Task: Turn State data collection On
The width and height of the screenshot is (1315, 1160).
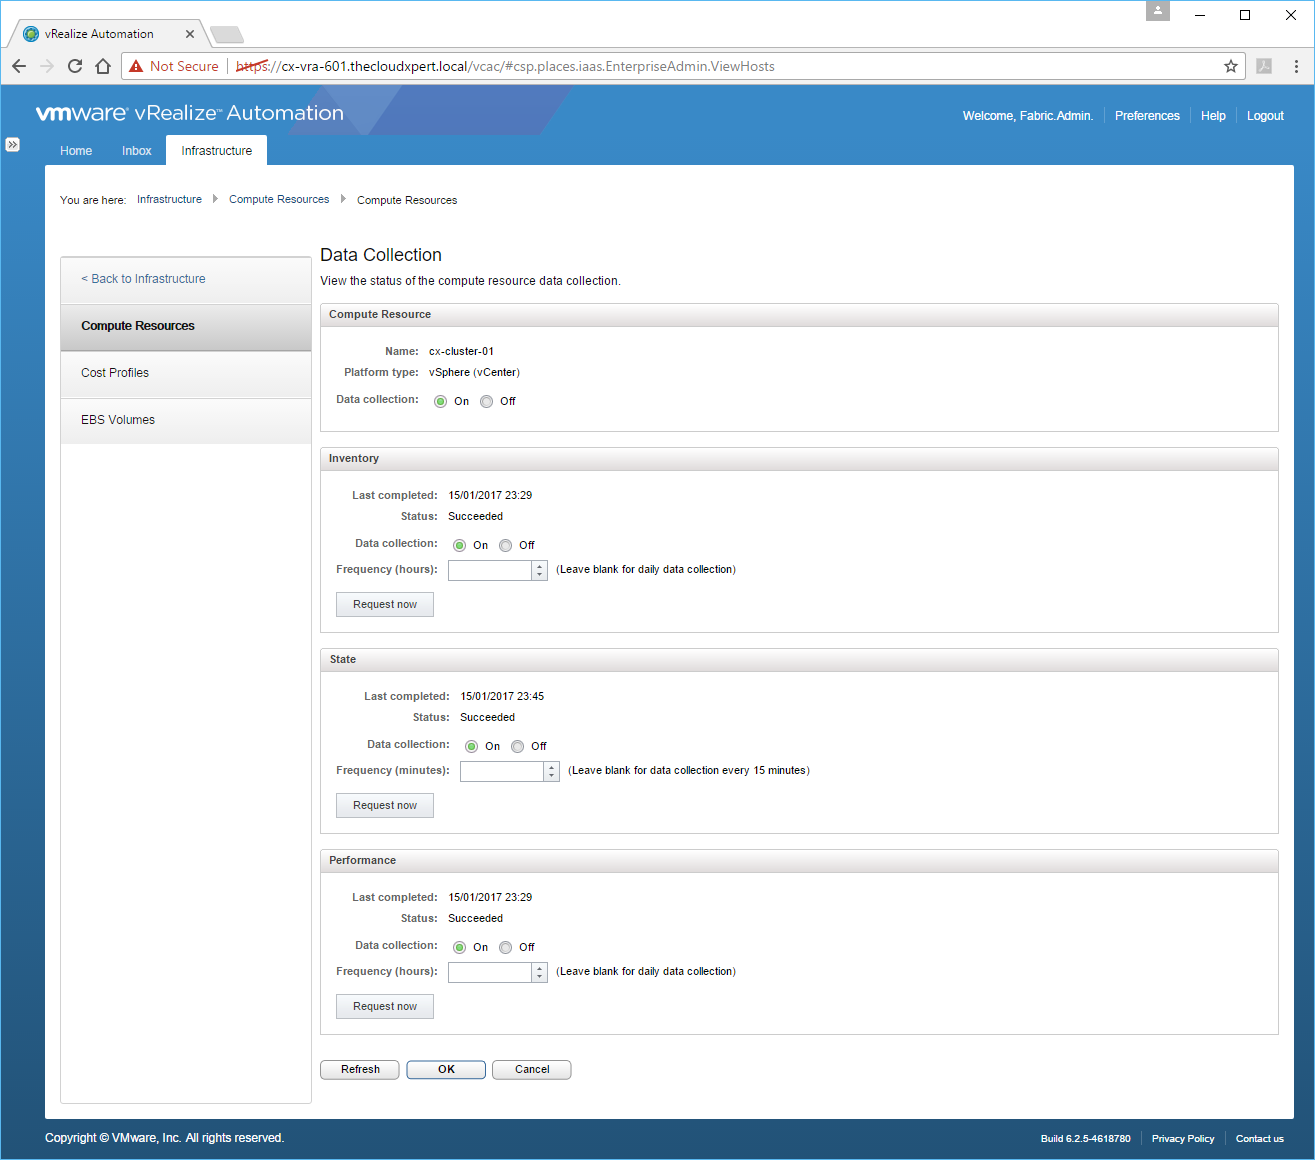Action: tap(472, 746)
